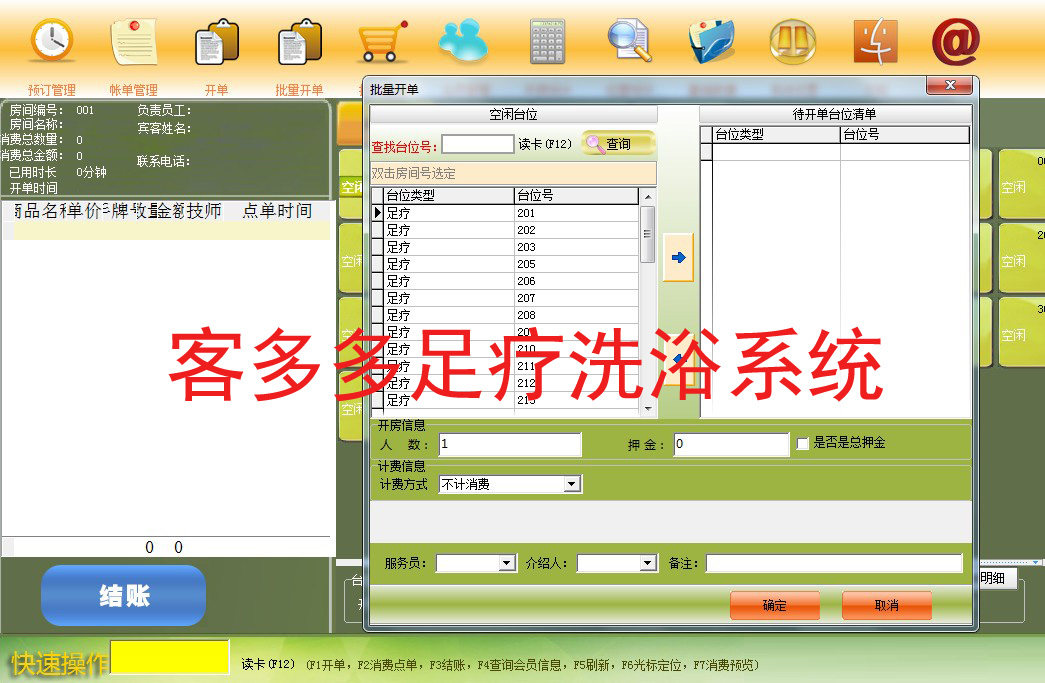The image size is (1045, 683).
Task: Click the 确定 button
Action: 775,605
